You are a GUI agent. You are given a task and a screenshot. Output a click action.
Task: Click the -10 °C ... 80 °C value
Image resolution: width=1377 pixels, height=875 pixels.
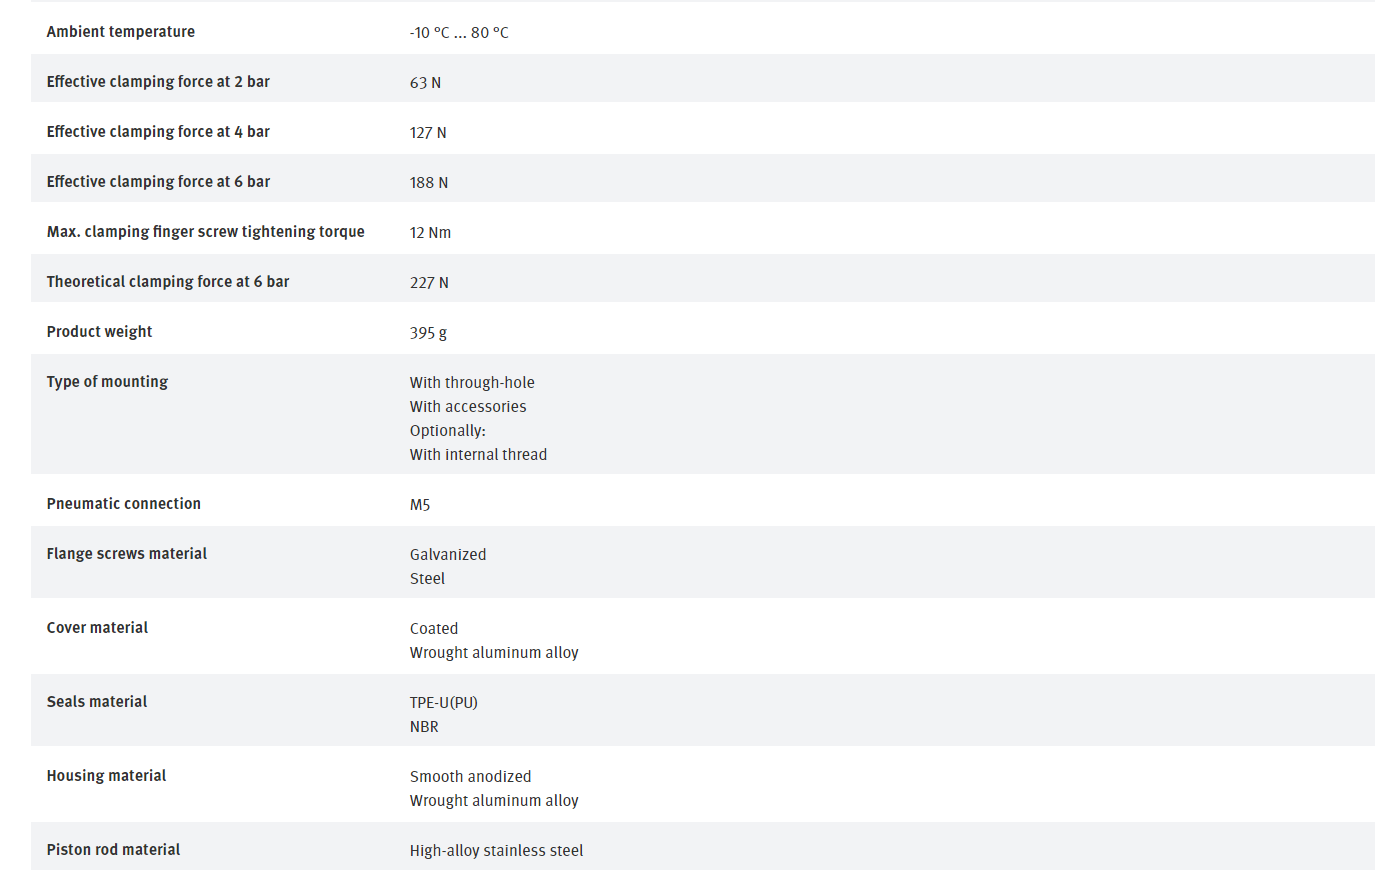(459, 33)
